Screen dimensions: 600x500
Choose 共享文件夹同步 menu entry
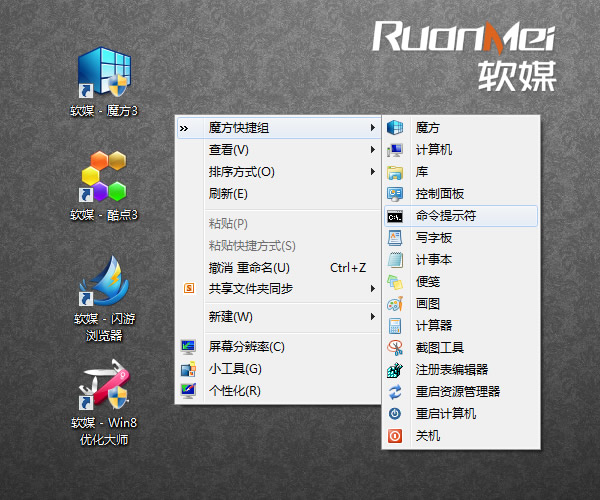[x=279, y=288]
